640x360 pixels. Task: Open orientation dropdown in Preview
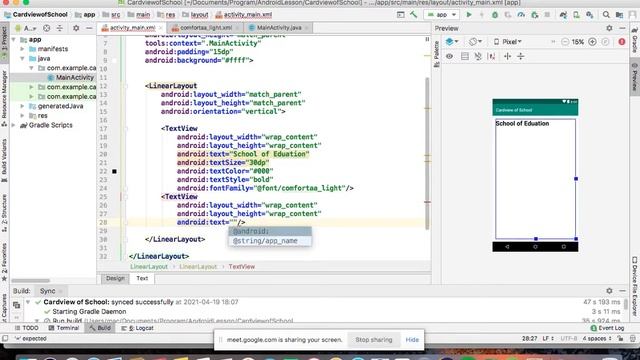(475, 42)
